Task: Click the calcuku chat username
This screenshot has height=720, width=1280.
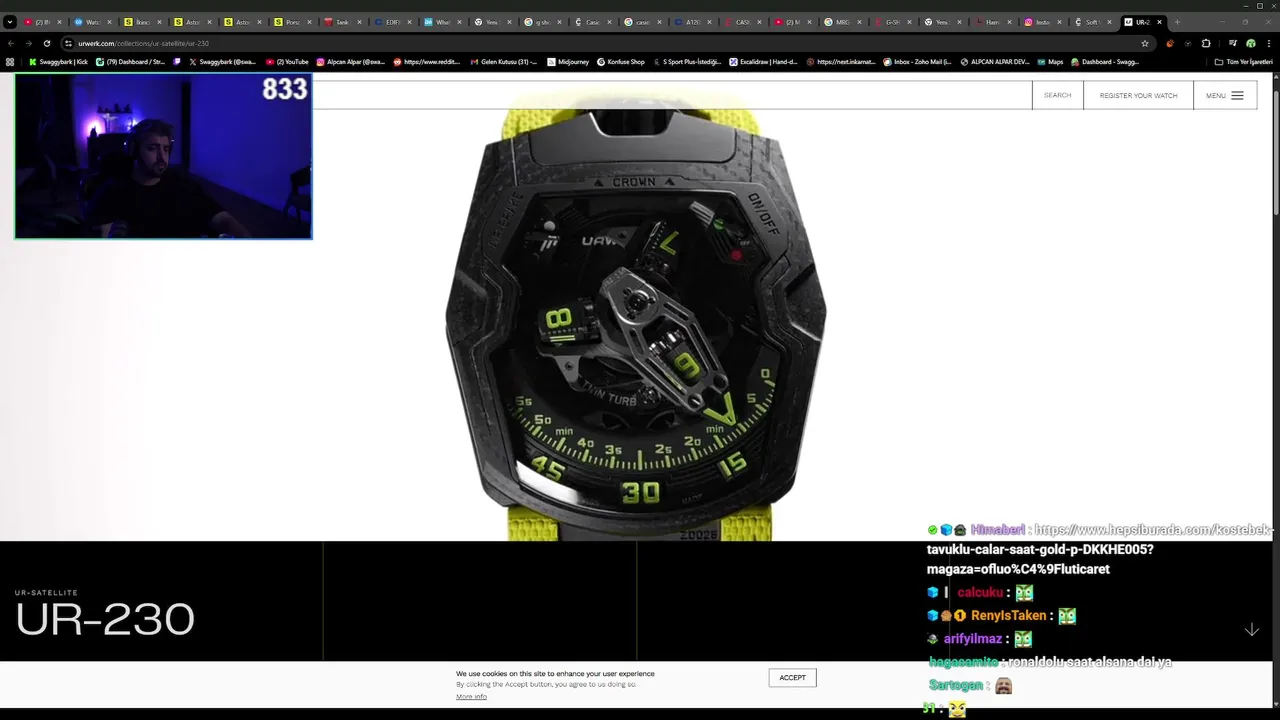Action: (x=980, y=593)
